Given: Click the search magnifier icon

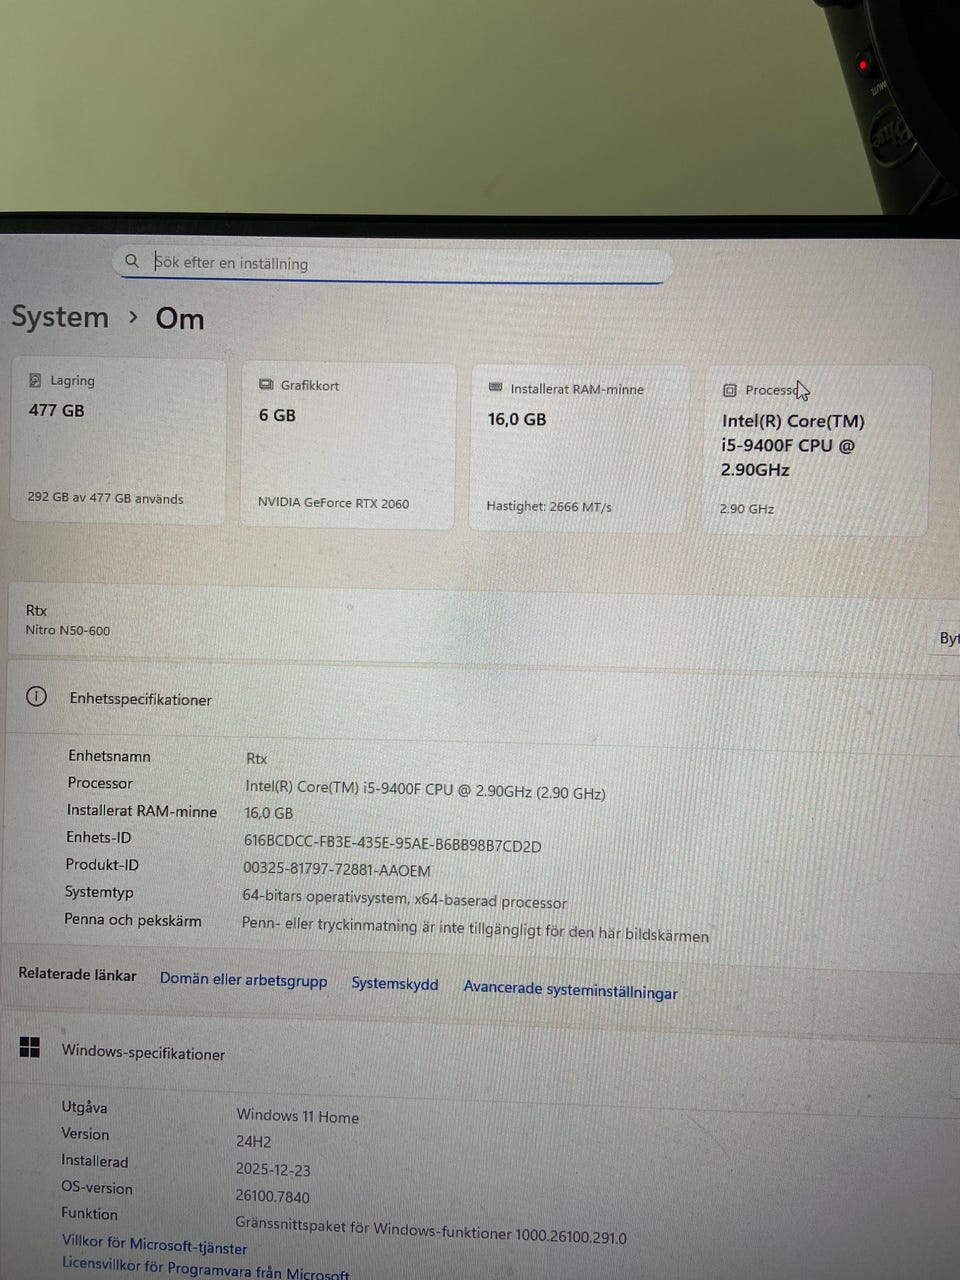Looking at the screenshot, I should (x=131, y=261).
